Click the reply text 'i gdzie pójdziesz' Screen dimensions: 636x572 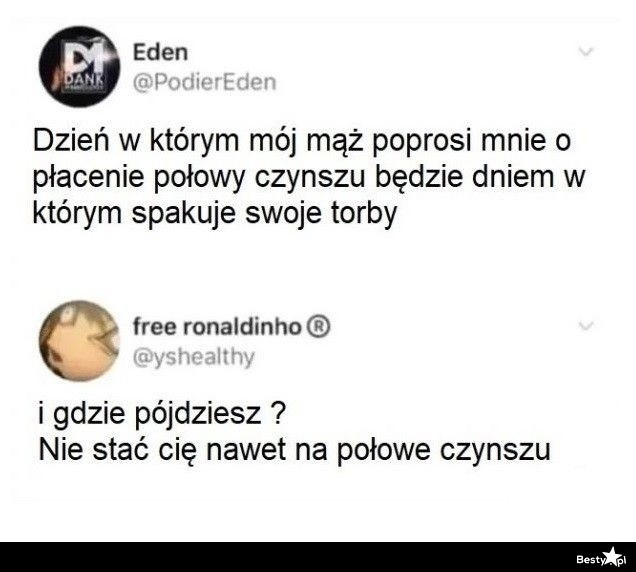click(x=150, y=414)
